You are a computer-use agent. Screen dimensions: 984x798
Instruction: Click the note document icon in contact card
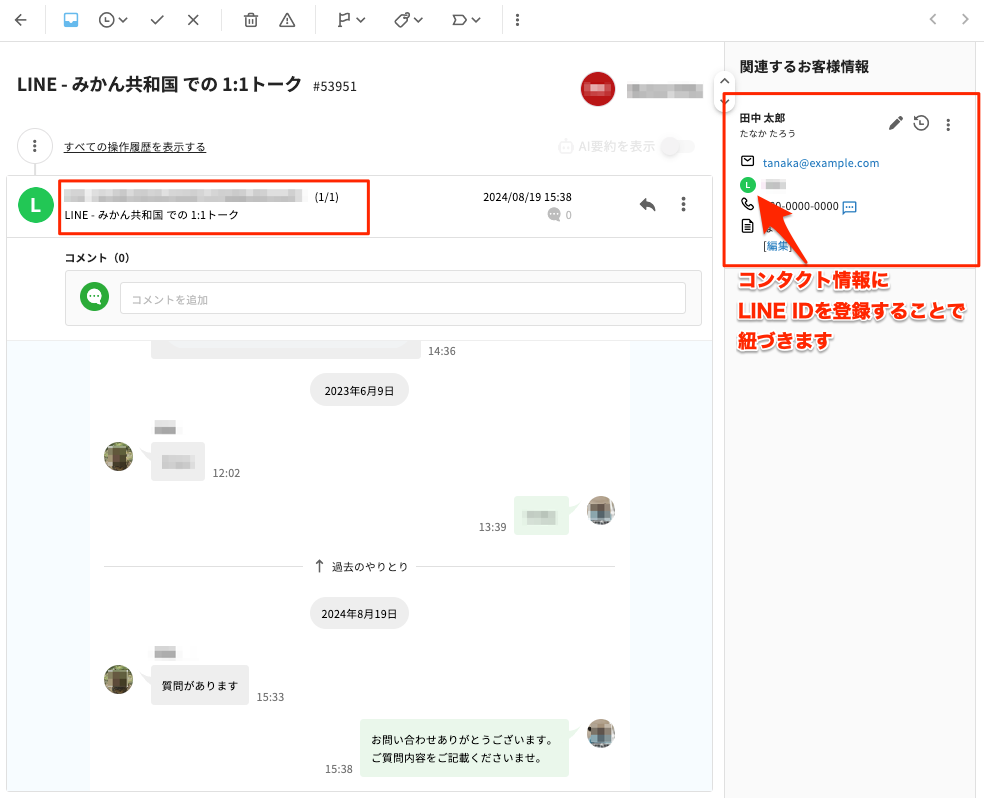coord(747,226)
